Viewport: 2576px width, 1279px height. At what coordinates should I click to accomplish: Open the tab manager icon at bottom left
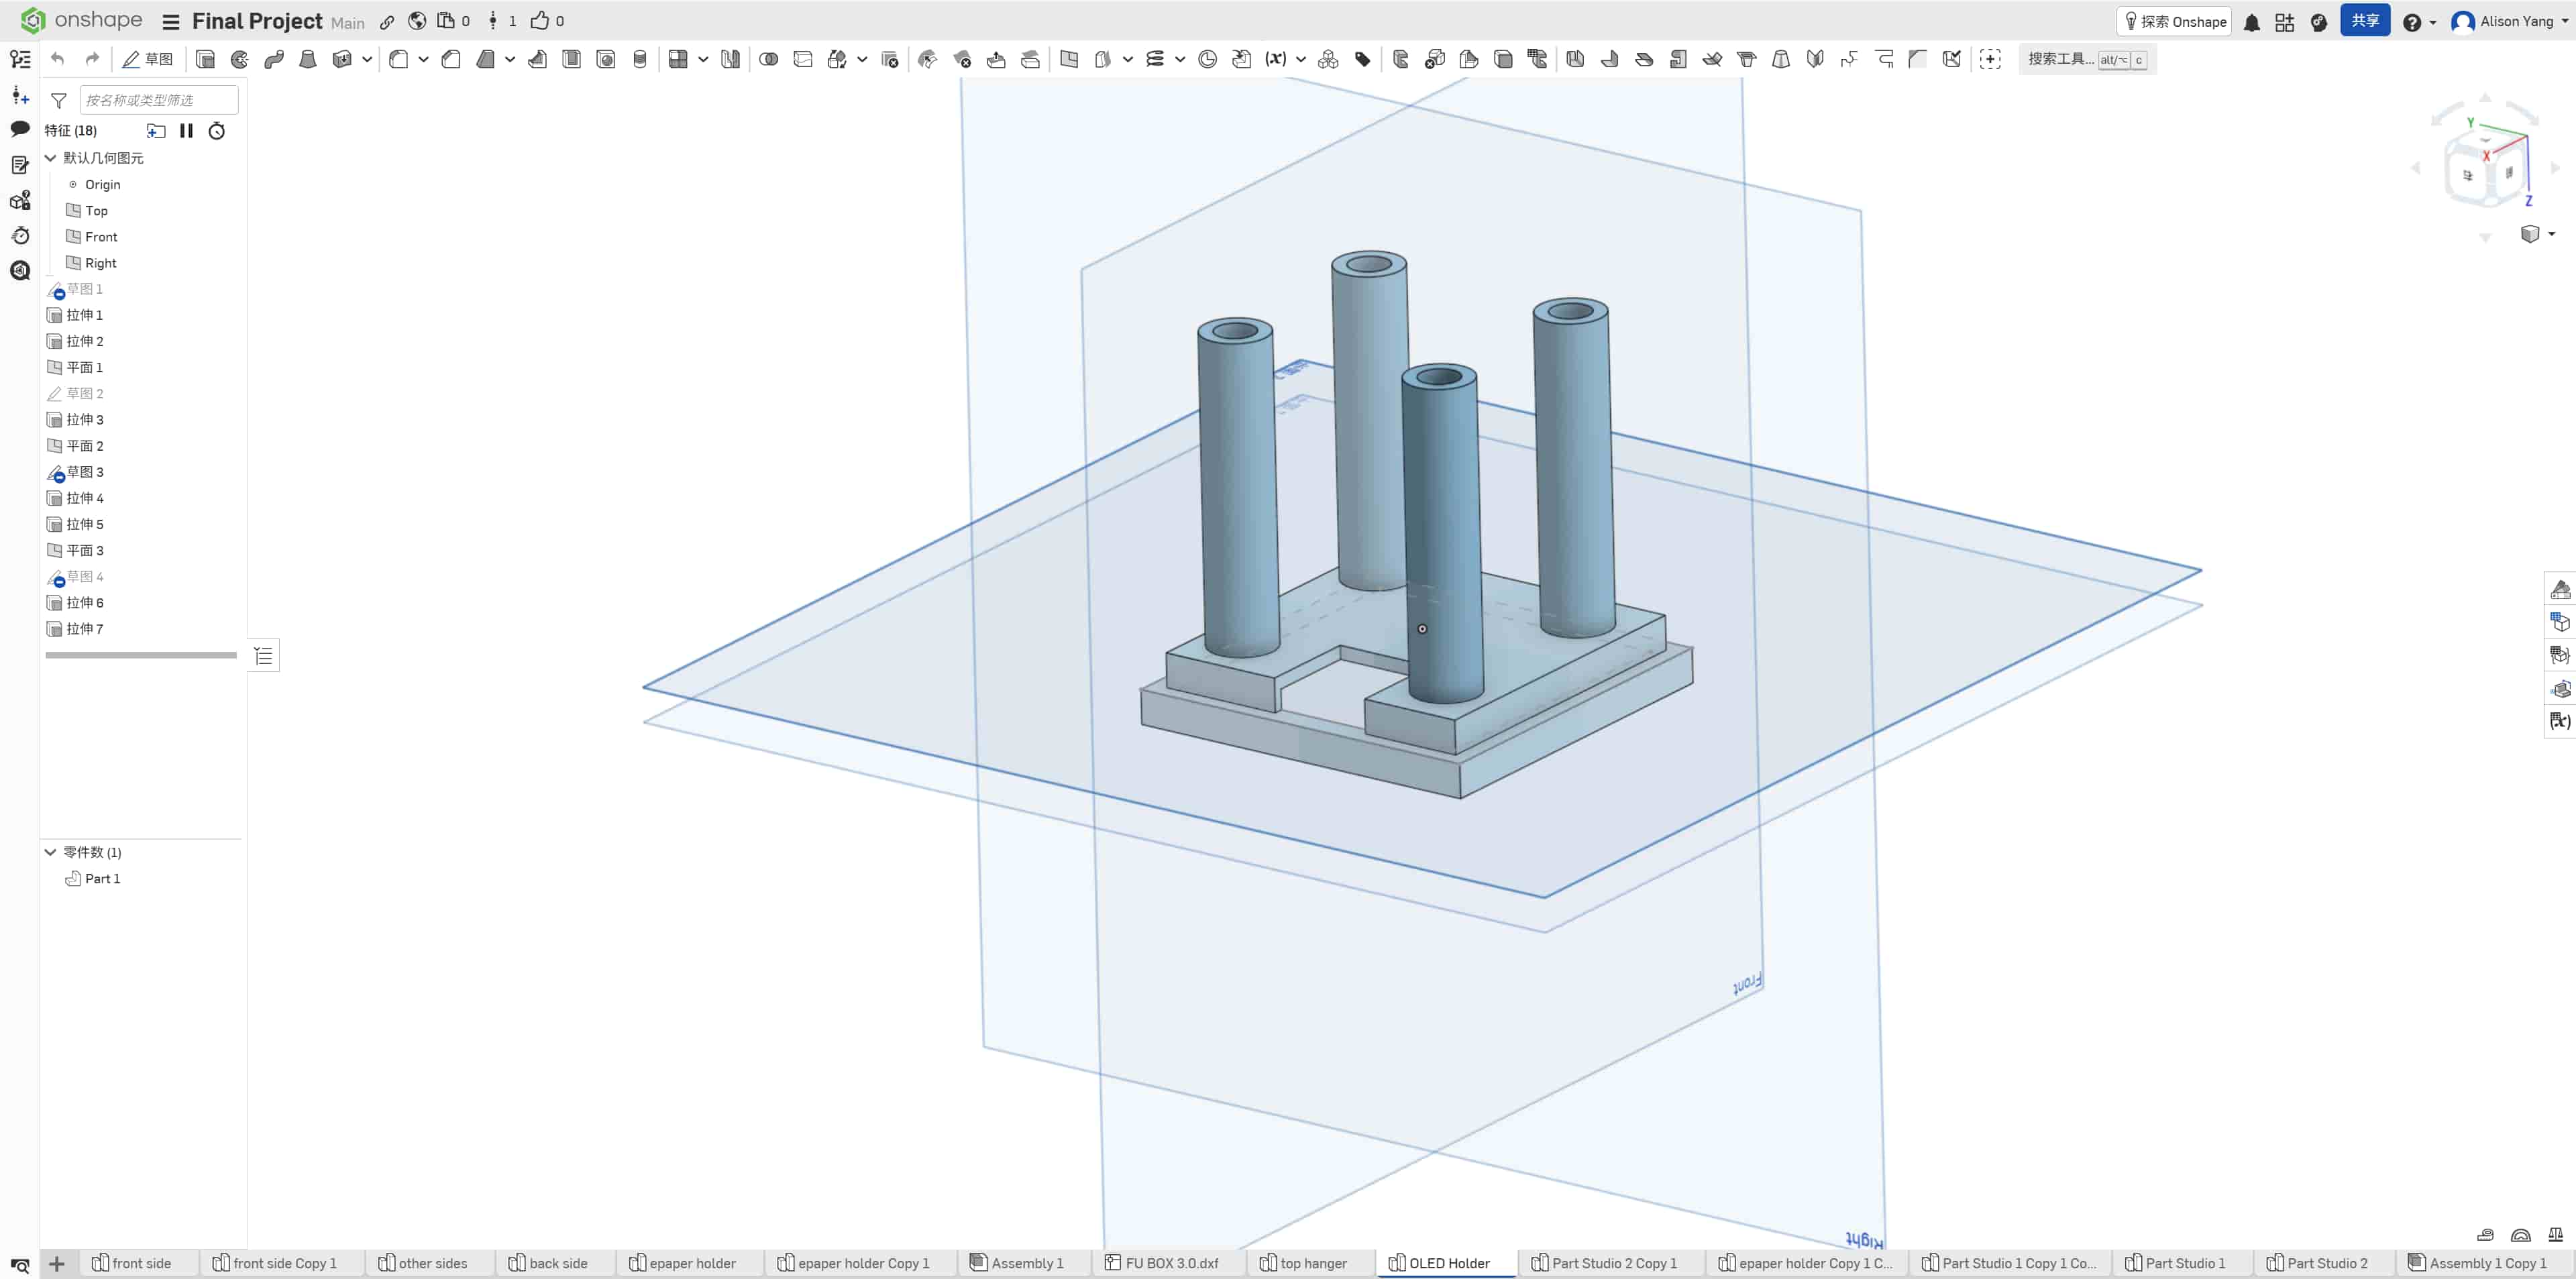click(x=20, y=1265)
